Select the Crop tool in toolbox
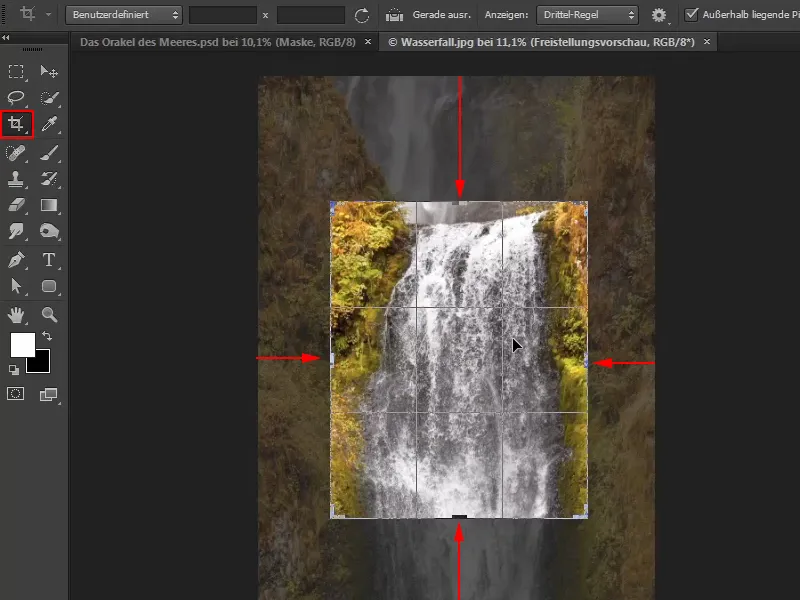 (x=17, y=124)
